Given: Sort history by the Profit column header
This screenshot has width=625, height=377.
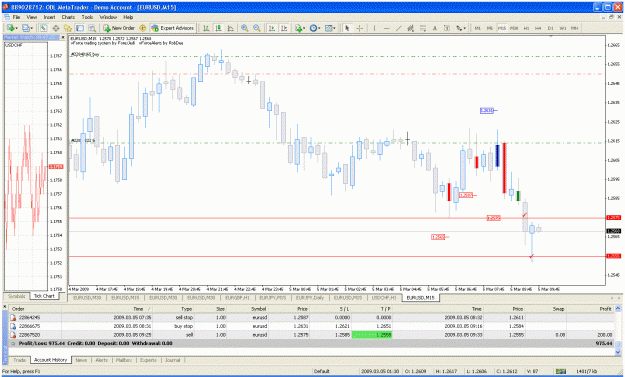Looking at the screenshot, I should [x=605, y=309].
